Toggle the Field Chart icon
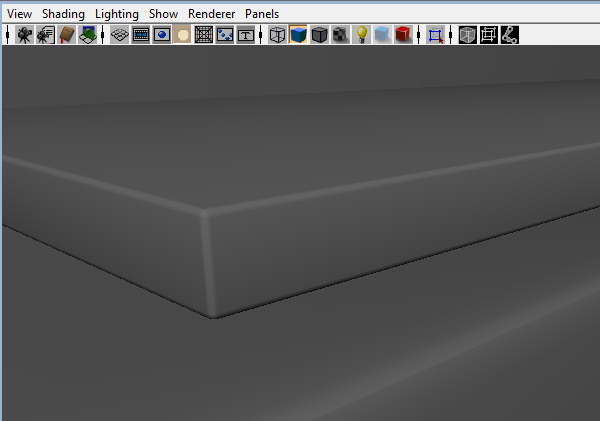The height and width of the screenshot is (421, 600). point(204,35)
